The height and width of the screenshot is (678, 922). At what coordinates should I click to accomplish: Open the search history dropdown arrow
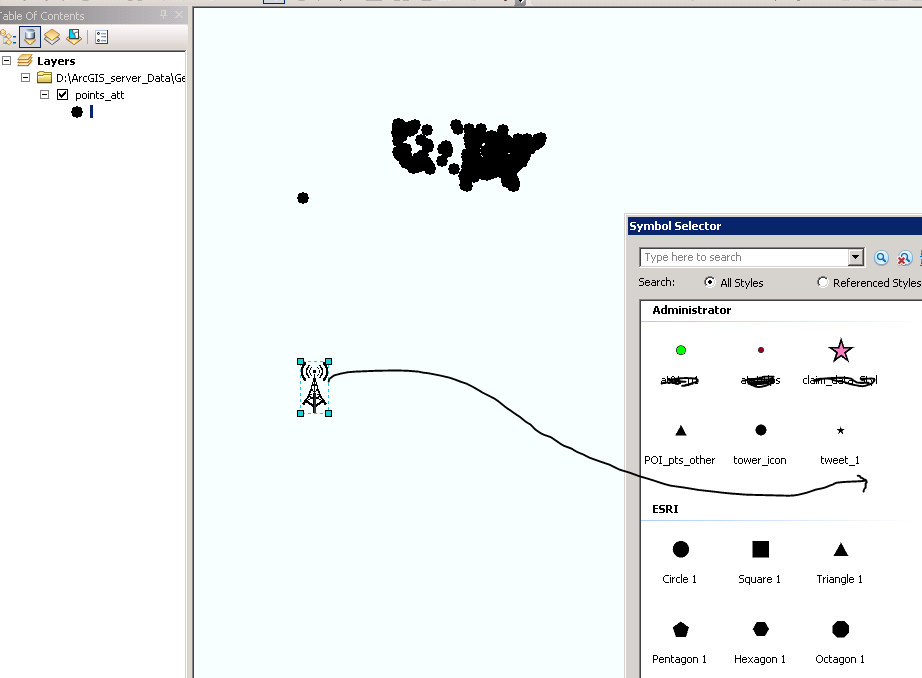point(857,257)
